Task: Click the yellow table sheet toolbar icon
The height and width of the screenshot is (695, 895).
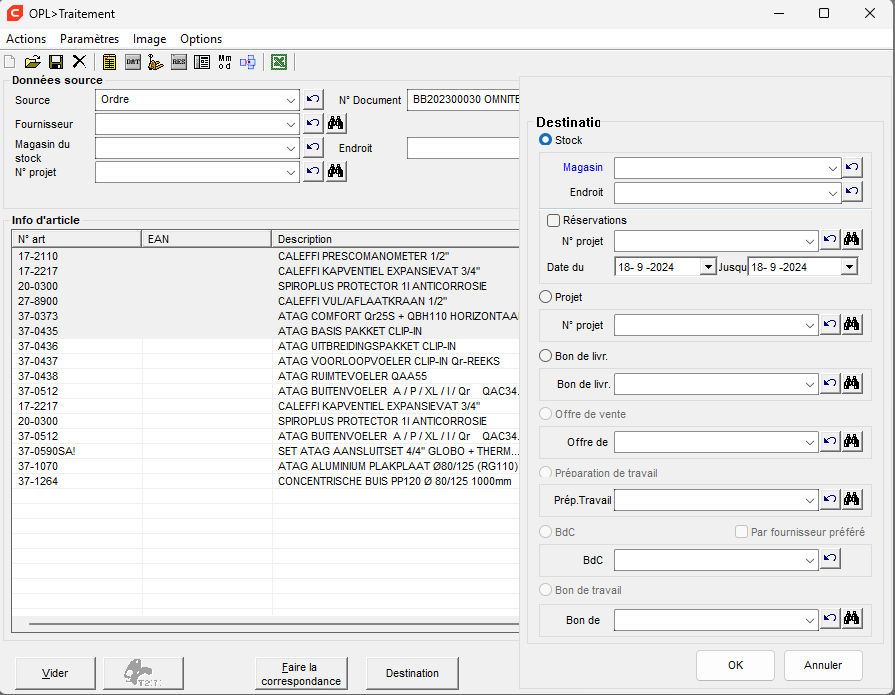Action: pos(109,62)
